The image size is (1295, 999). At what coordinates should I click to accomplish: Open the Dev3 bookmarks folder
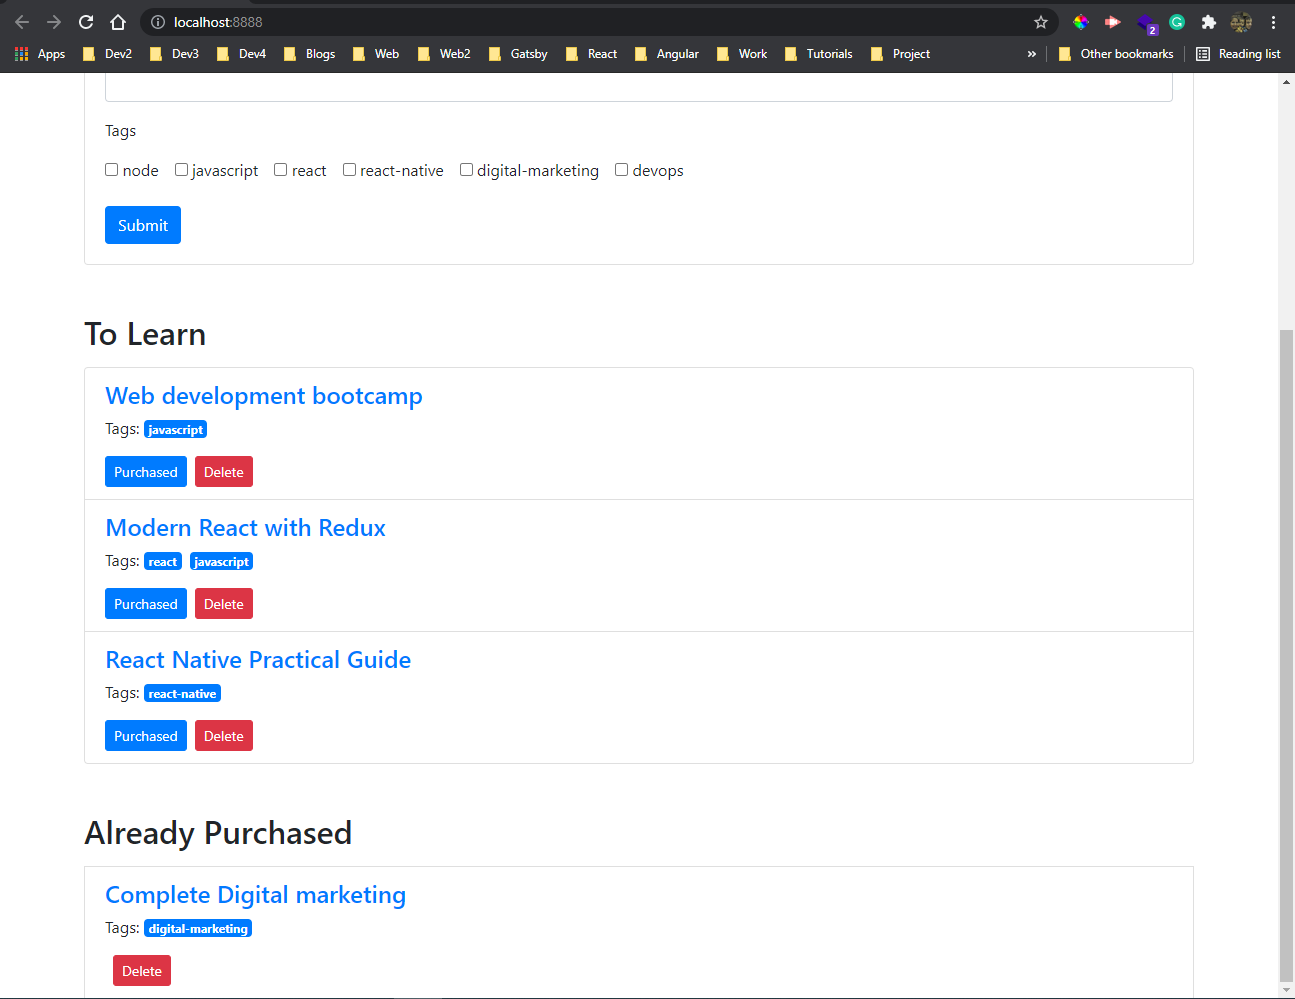coord(174,54)
